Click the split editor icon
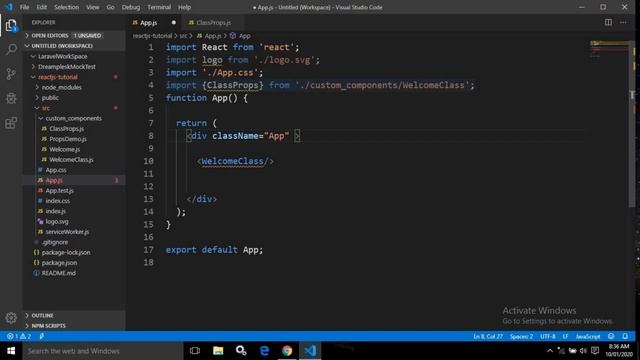 (608, 22)
